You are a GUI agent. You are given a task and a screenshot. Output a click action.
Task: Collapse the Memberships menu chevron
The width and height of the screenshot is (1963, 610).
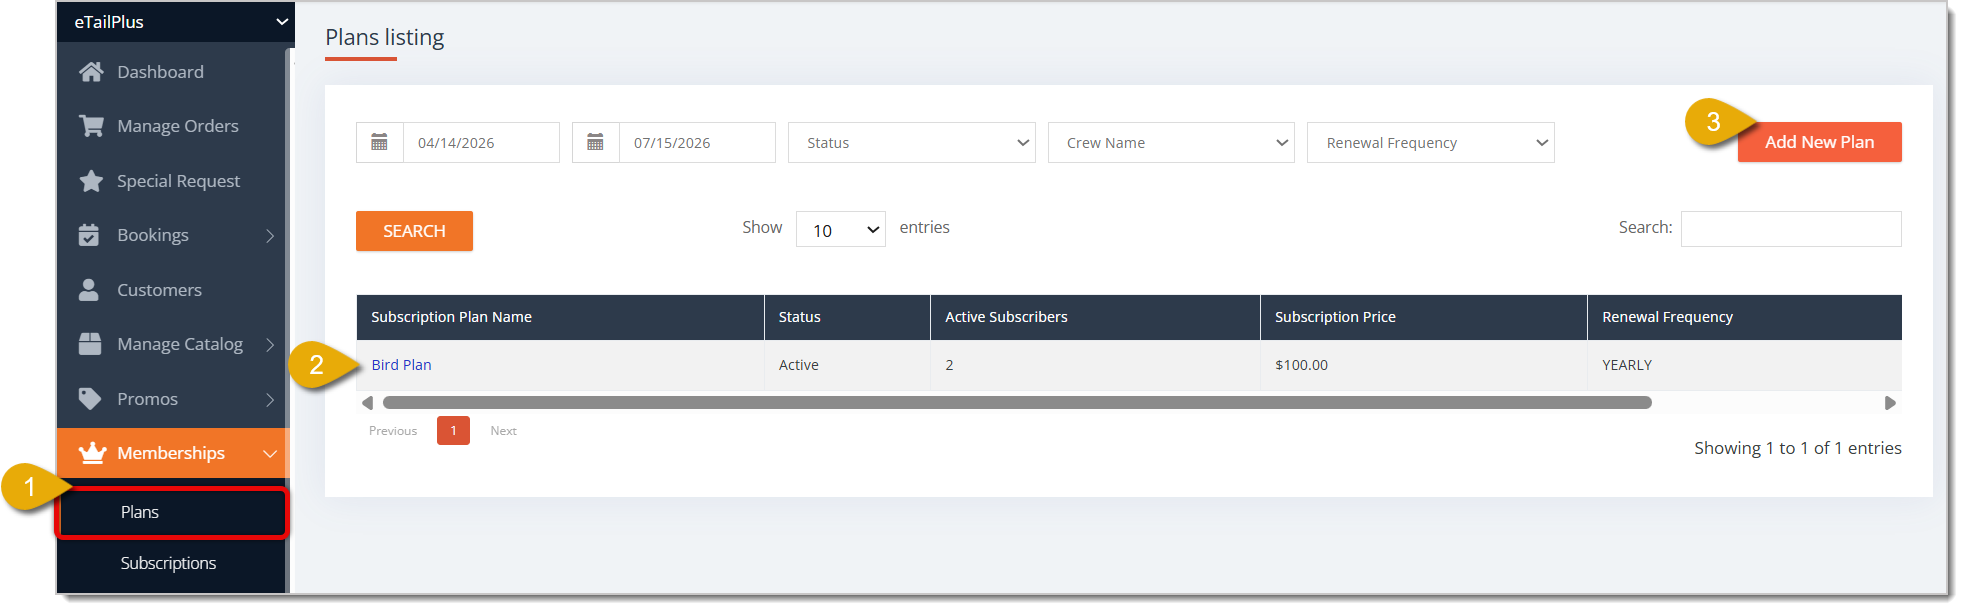click(x=270, y=454)
